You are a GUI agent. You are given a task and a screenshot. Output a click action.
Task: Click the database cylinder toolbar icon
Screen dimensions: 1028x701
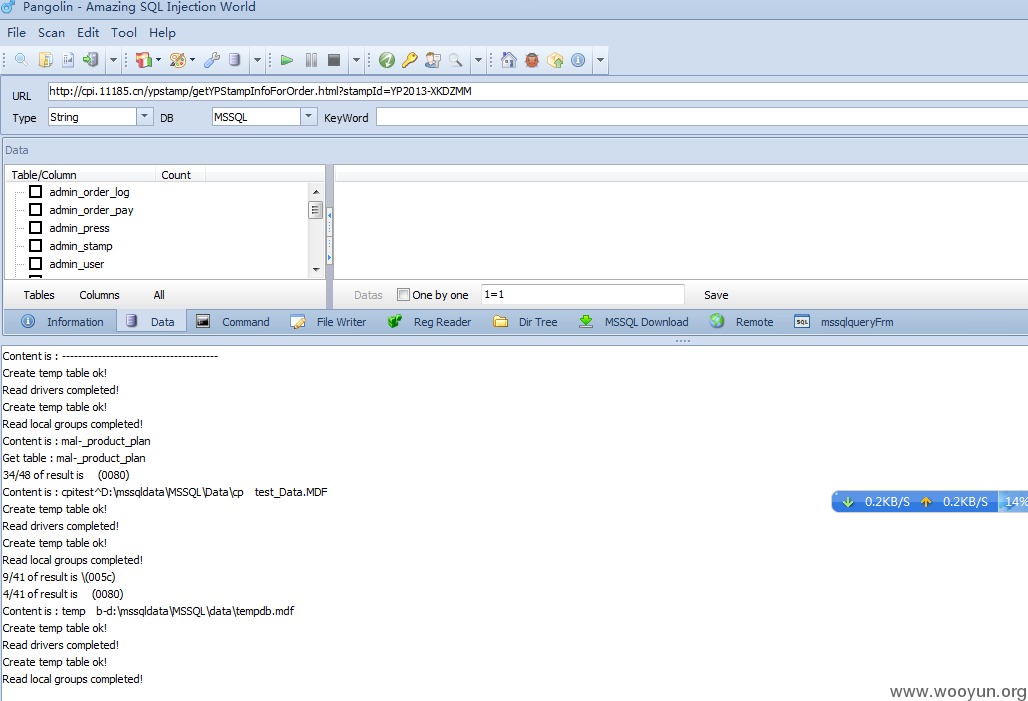(234, 60)
